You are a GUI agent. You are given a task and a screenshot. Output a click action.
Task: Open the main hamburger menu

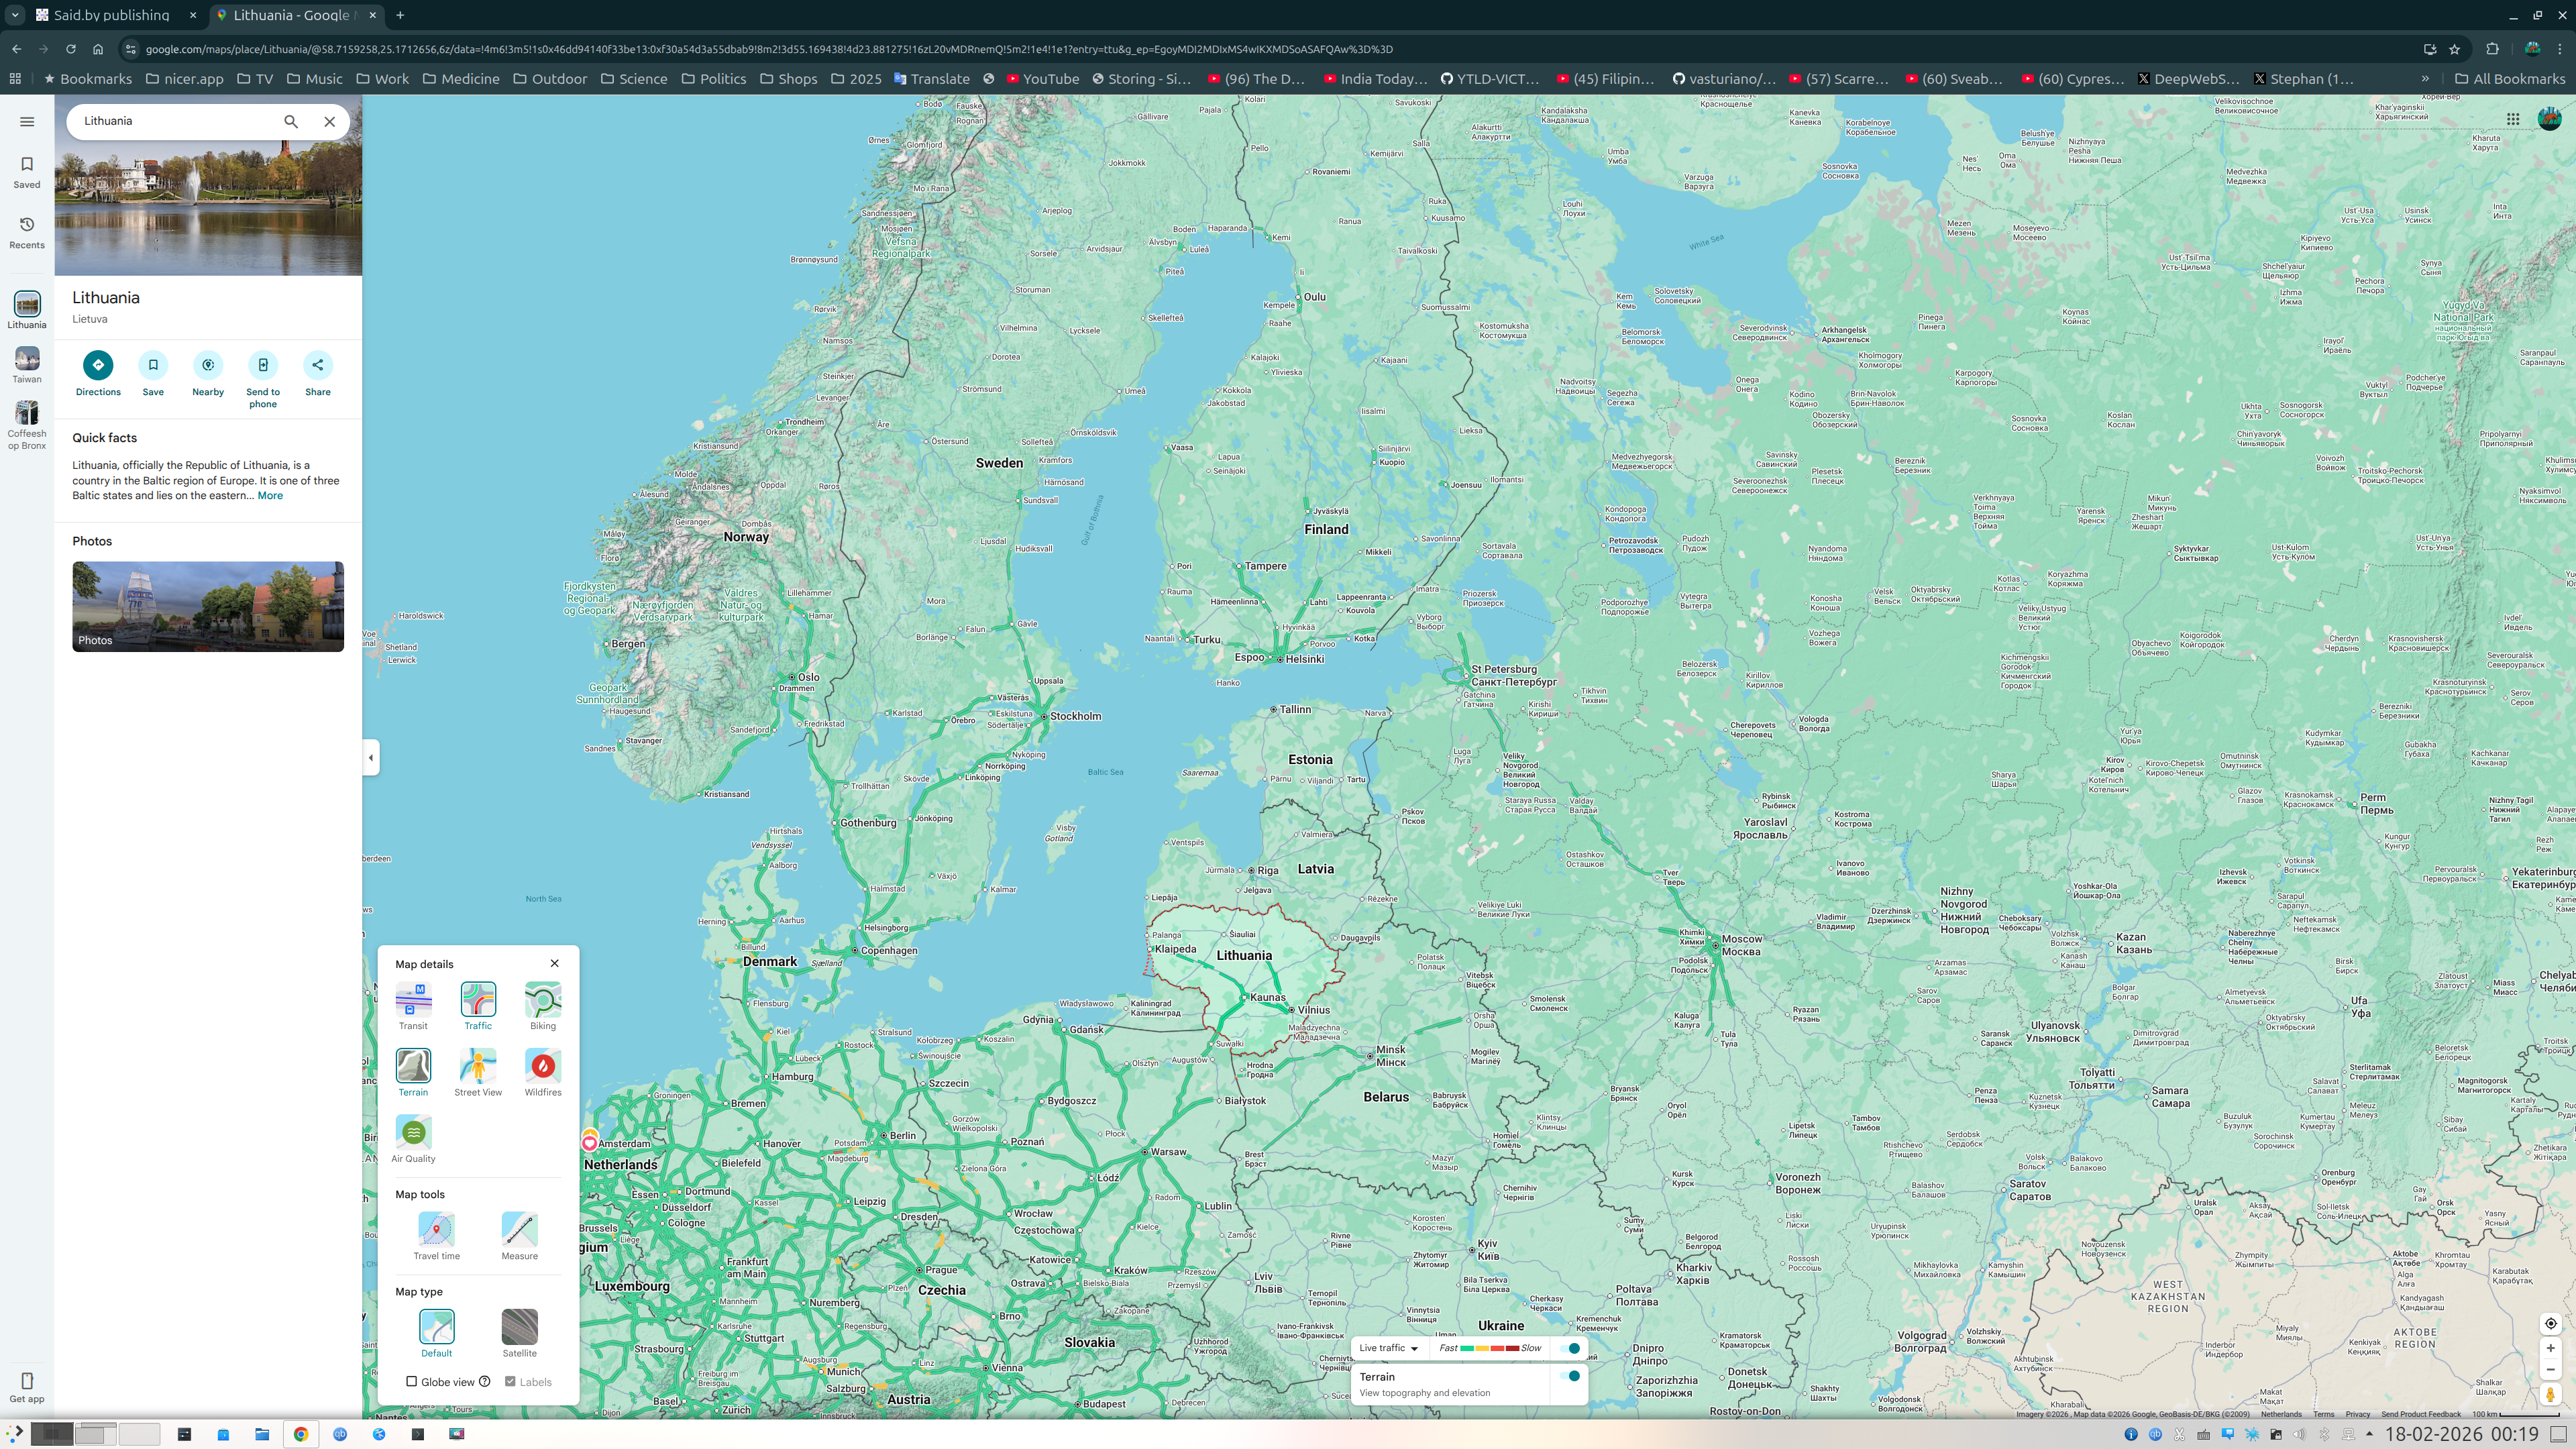(x=27, y=121)
